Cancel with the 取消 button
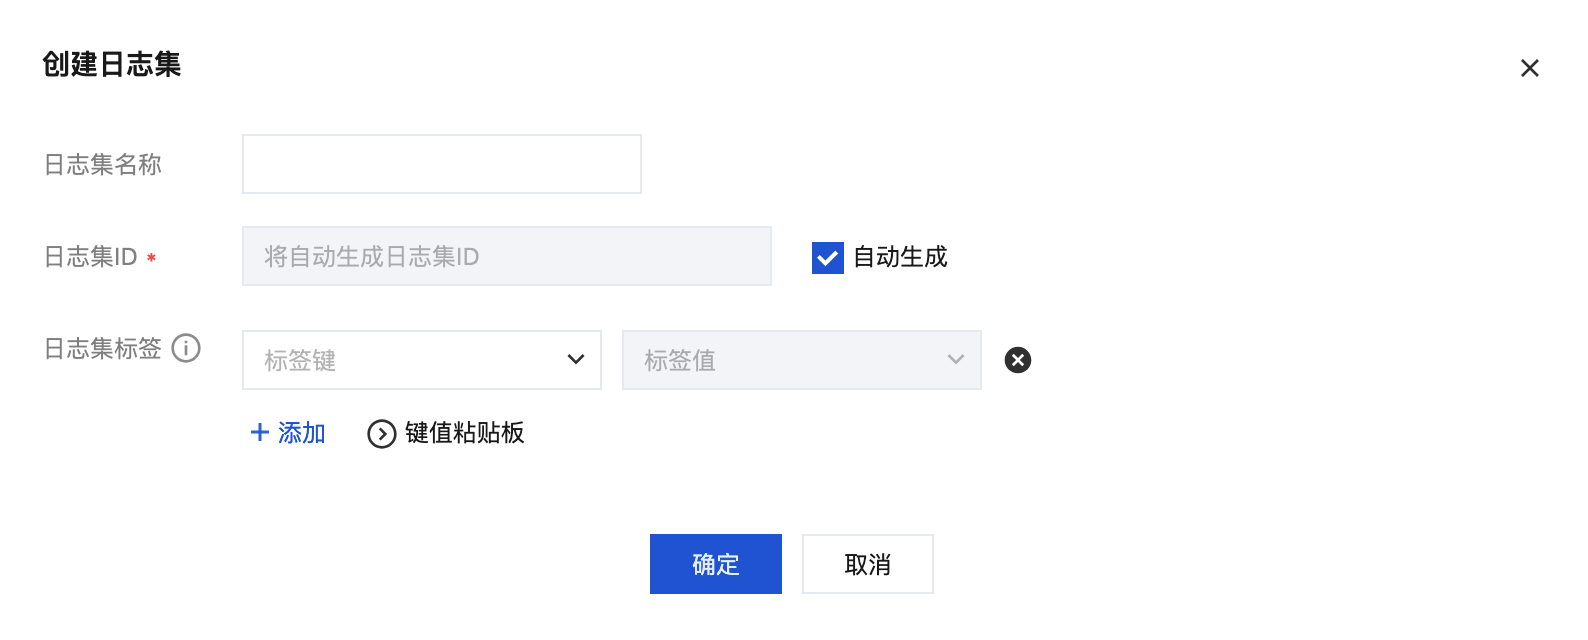The height and width of the screenshot is (640, 1588). coord(867,564)
